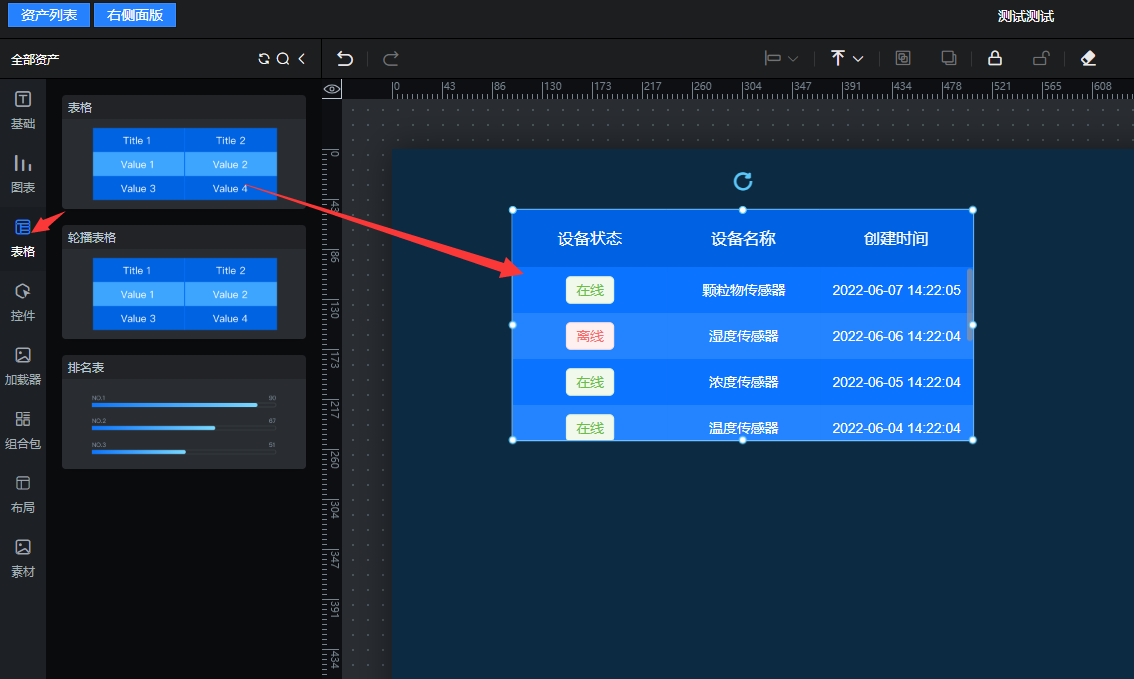Open the layer order dropdown
The width and height of the screenshot is (1134, 679).
[846, 59]
